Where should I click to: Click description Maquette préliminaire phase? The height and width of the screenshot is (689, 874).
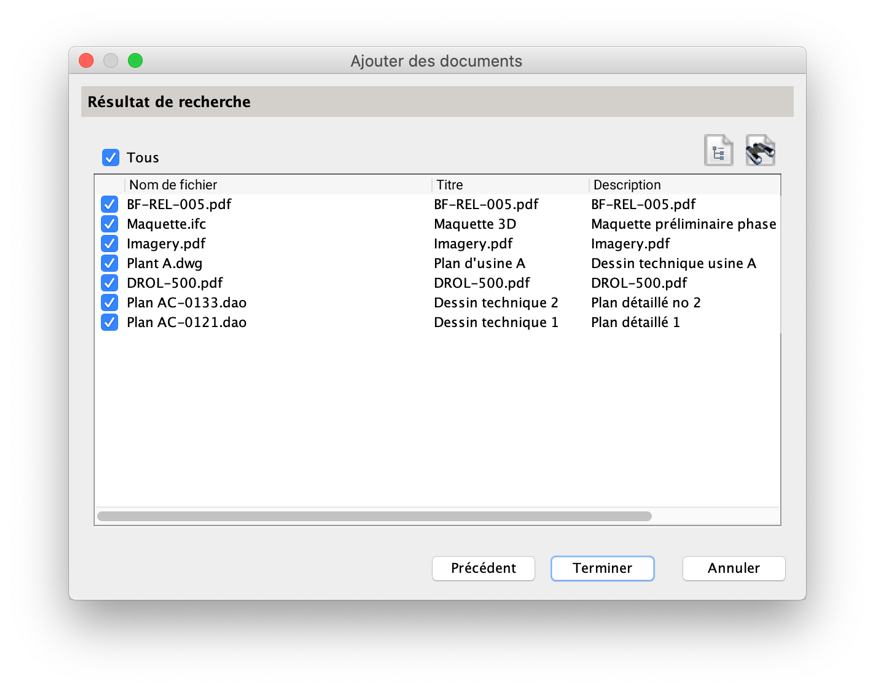pyautogui.click(x=683, y=224)
